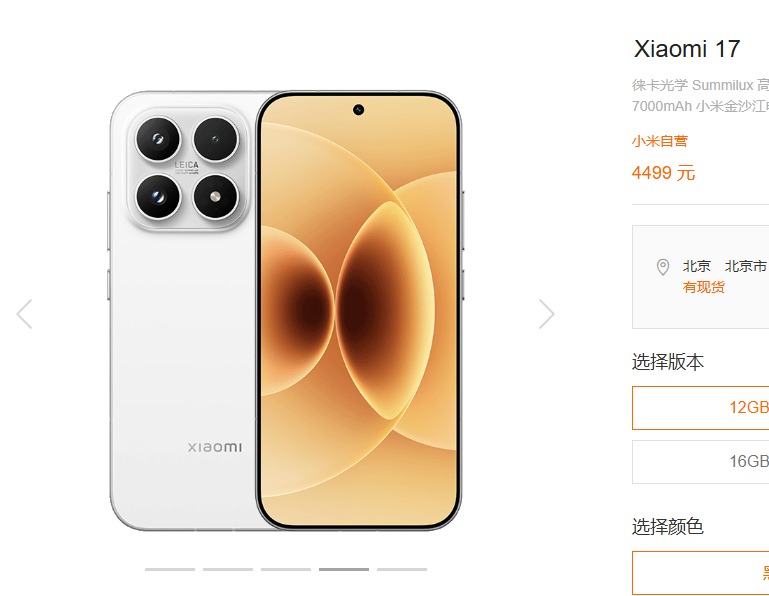Click the Leica camera module on phone
Image resolution: width=769 pixels, height=596 pixels.
coord(187,168)
